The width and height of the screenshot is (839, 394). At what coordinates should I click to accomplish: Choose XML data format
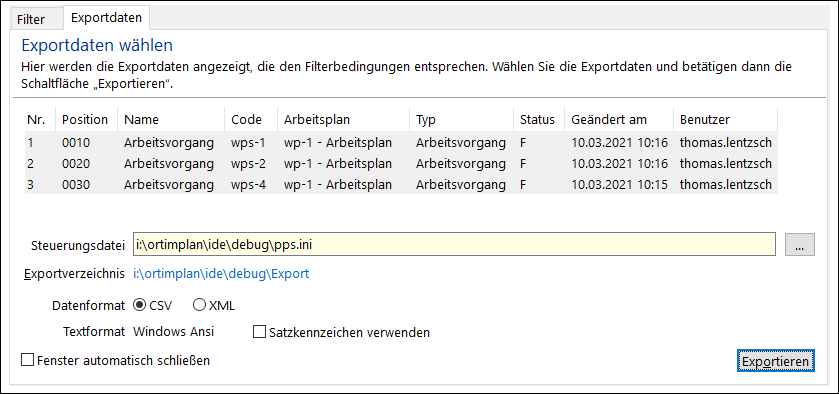pyautogui.click(x=214, y=306)
